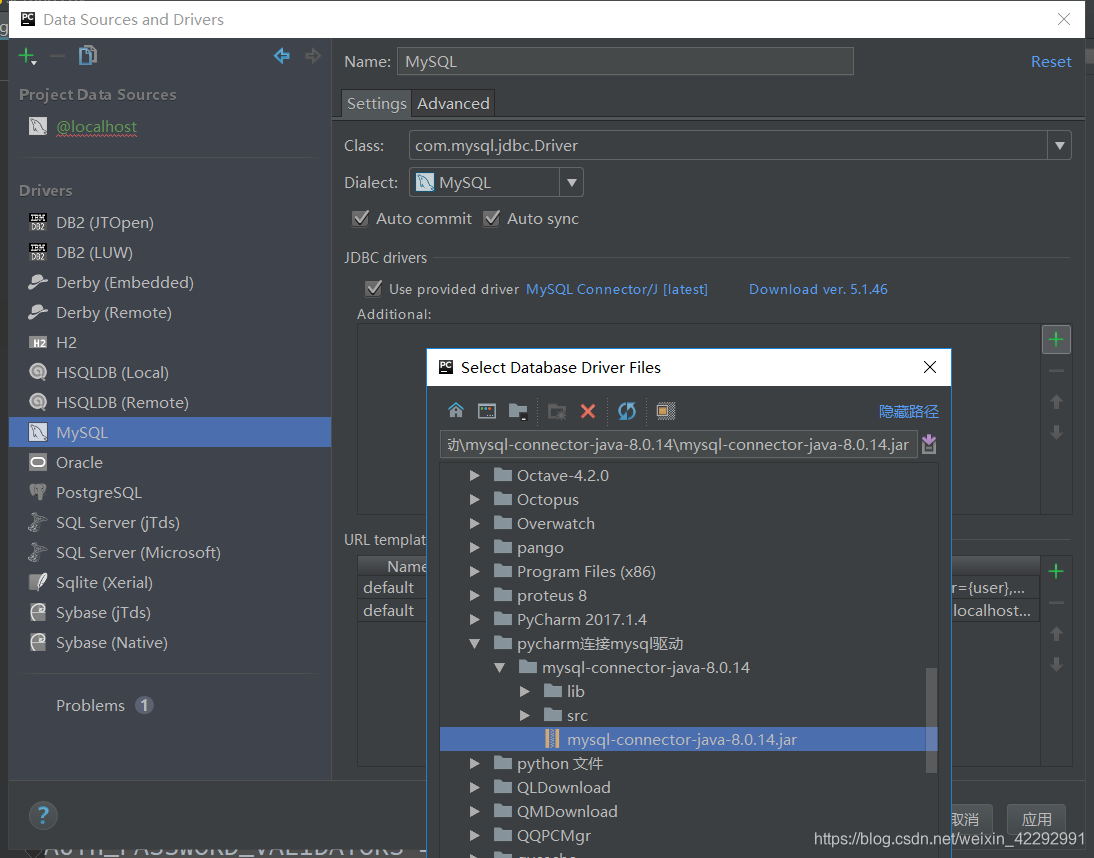Click the forward arrow icon
Viewport: 1094px width, 858px height.
pos(313,56)
